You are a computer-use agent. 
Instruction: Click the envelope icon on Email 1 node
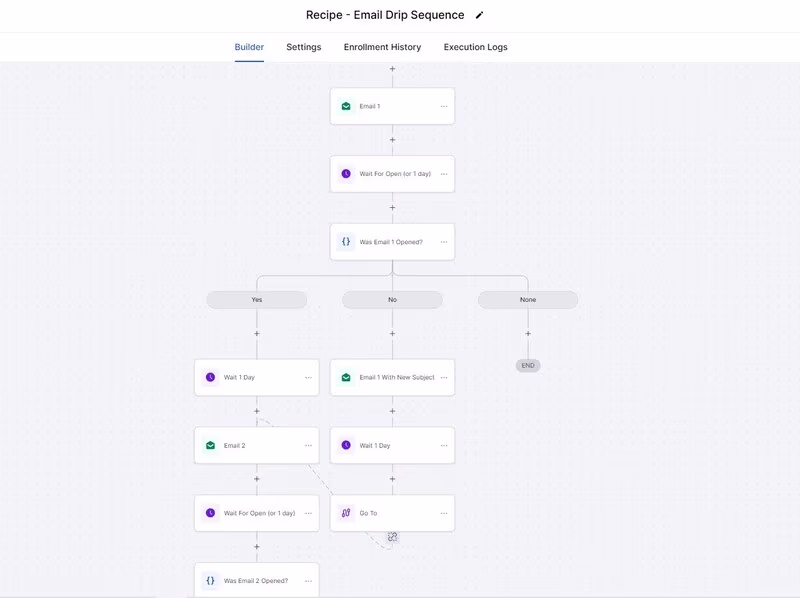click(346, 105)
